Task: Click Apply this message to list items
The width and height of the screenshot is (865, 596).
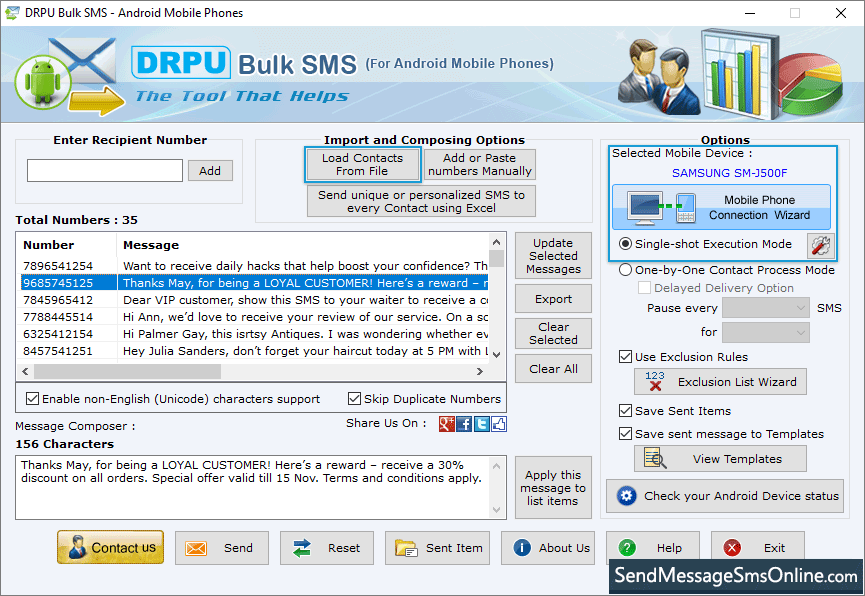Action: [553, 488]
